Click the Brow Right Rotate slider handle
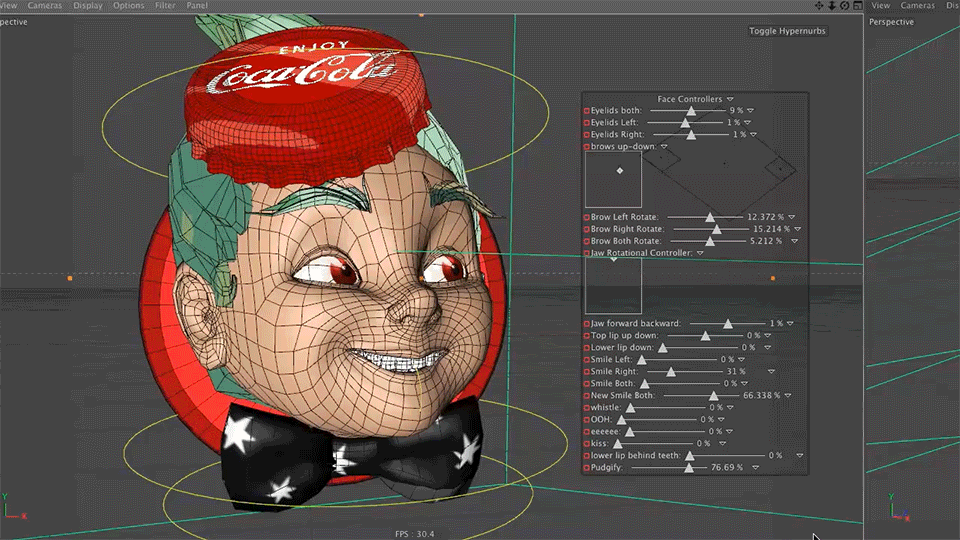The height and width of the screenshot is (540, 960). coord(716,229)
